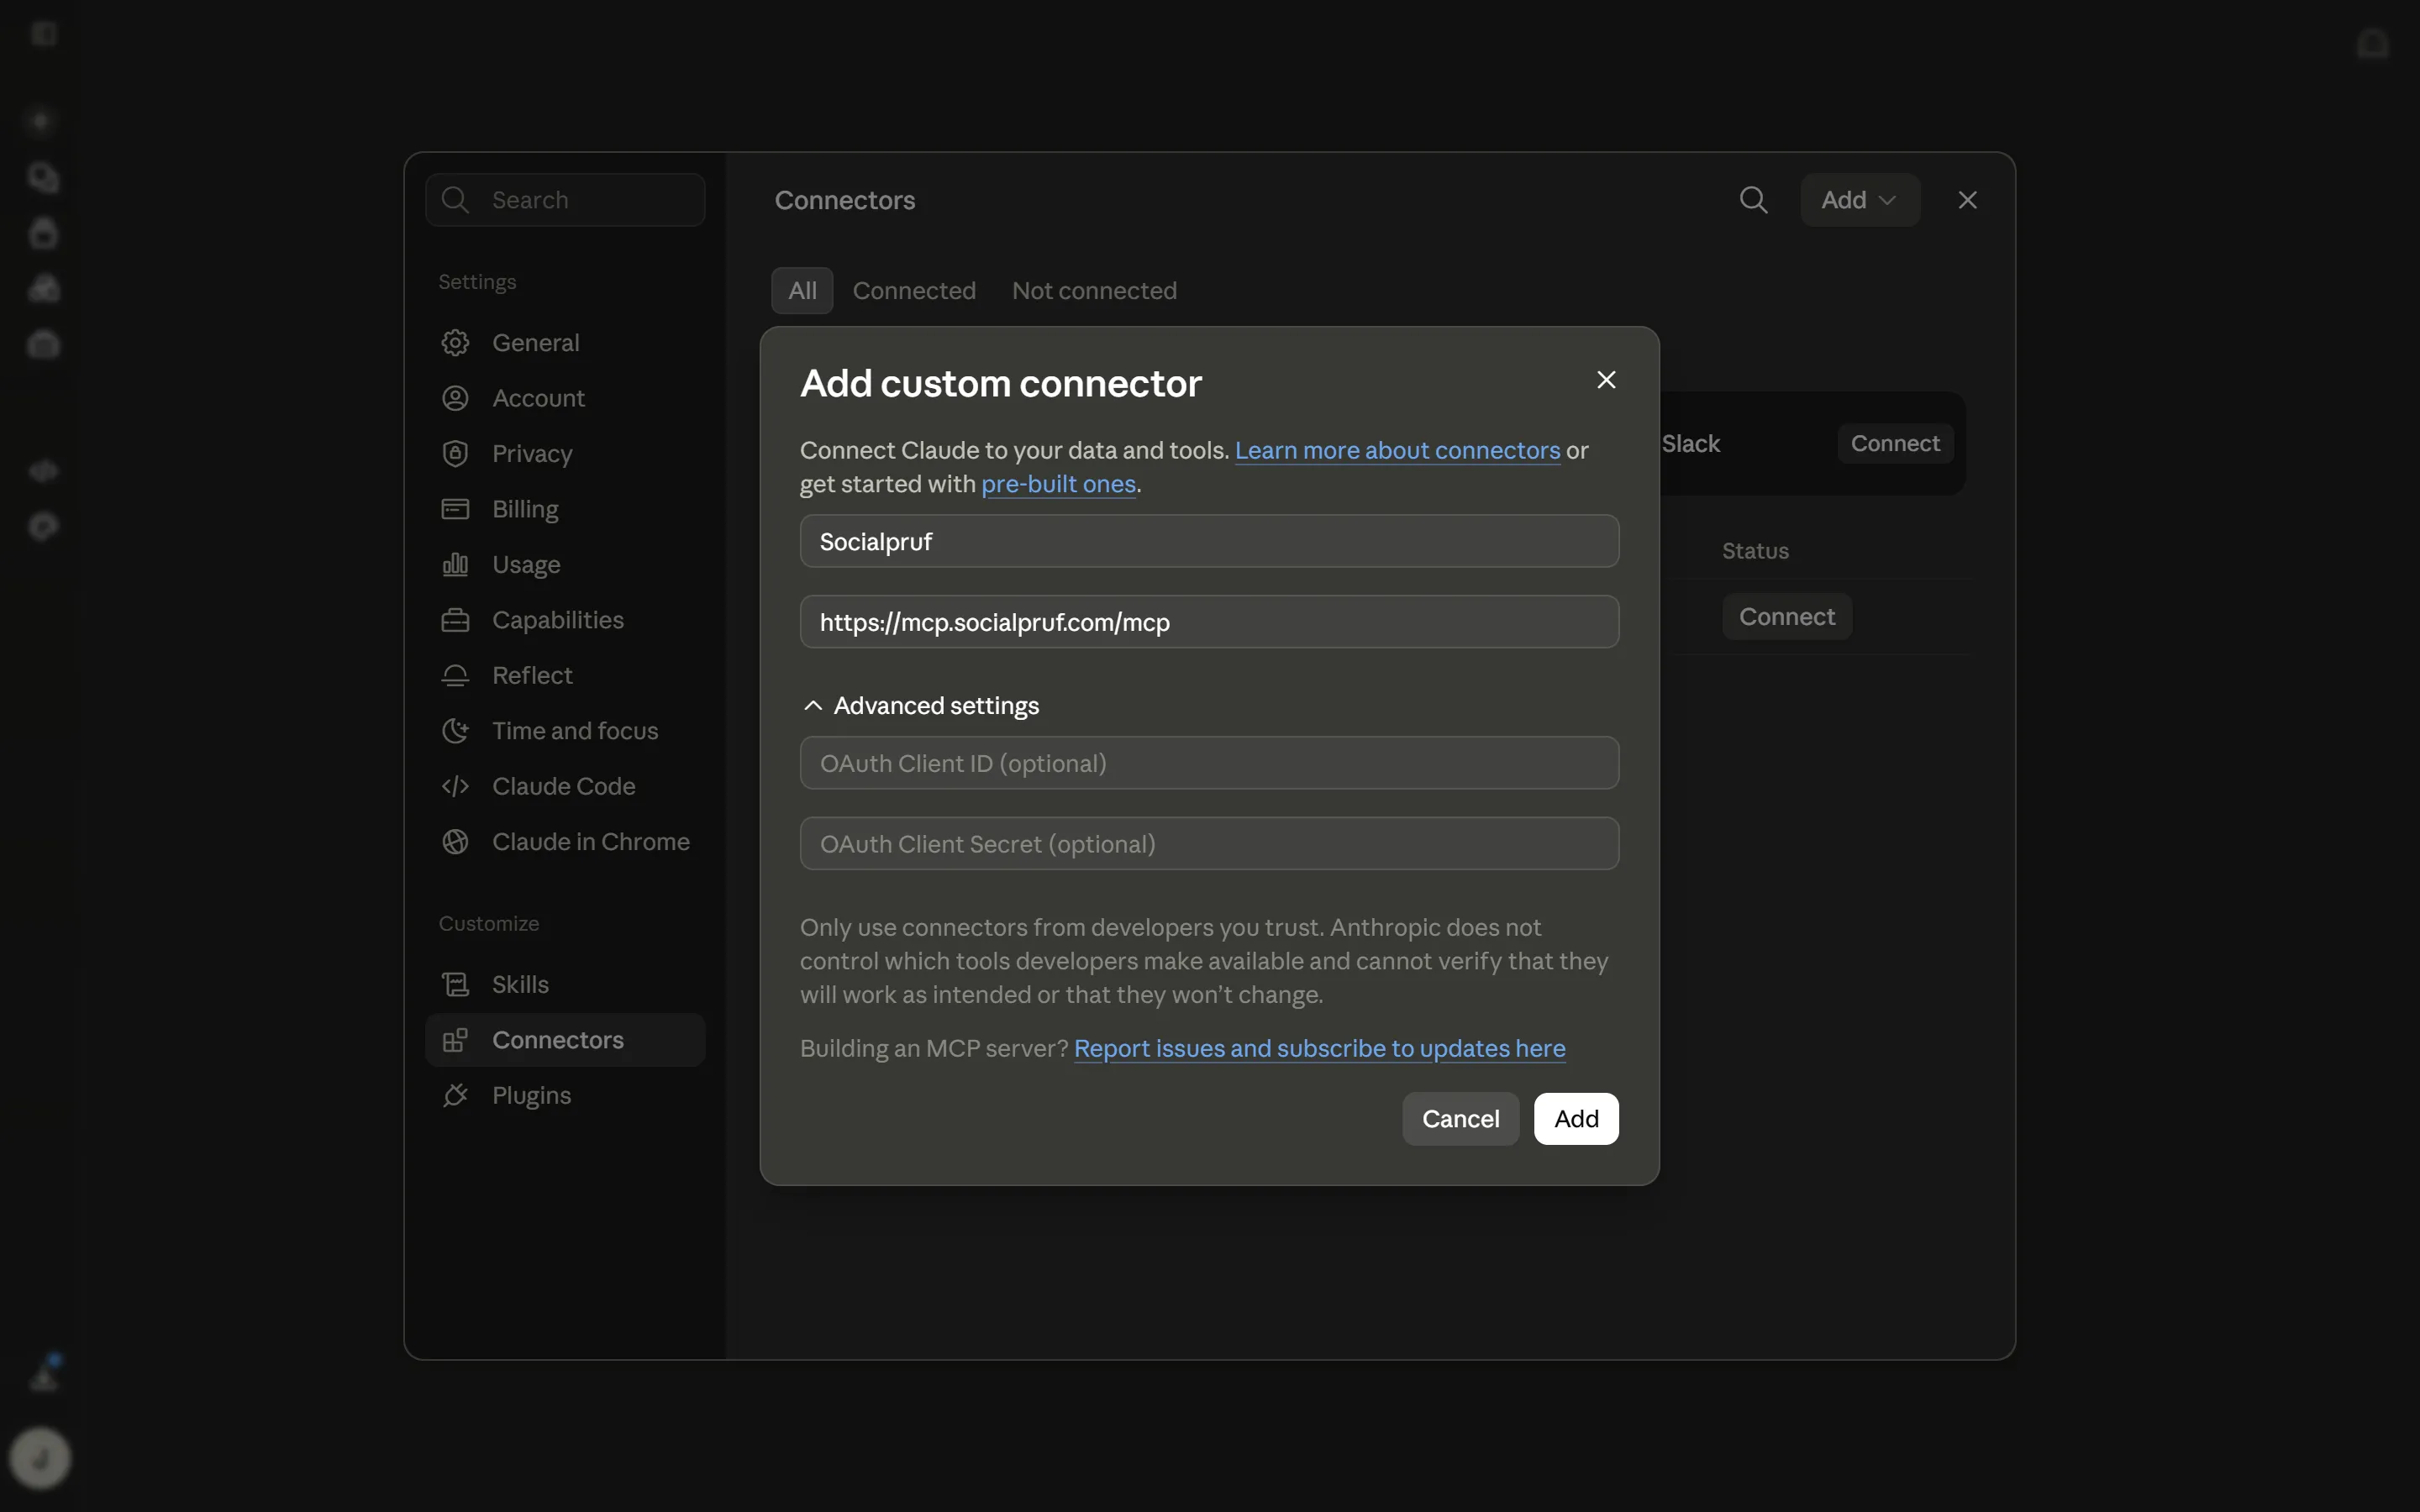Click the Add button to save connector
2420x1512 pixels.
coord(1576,1119)
